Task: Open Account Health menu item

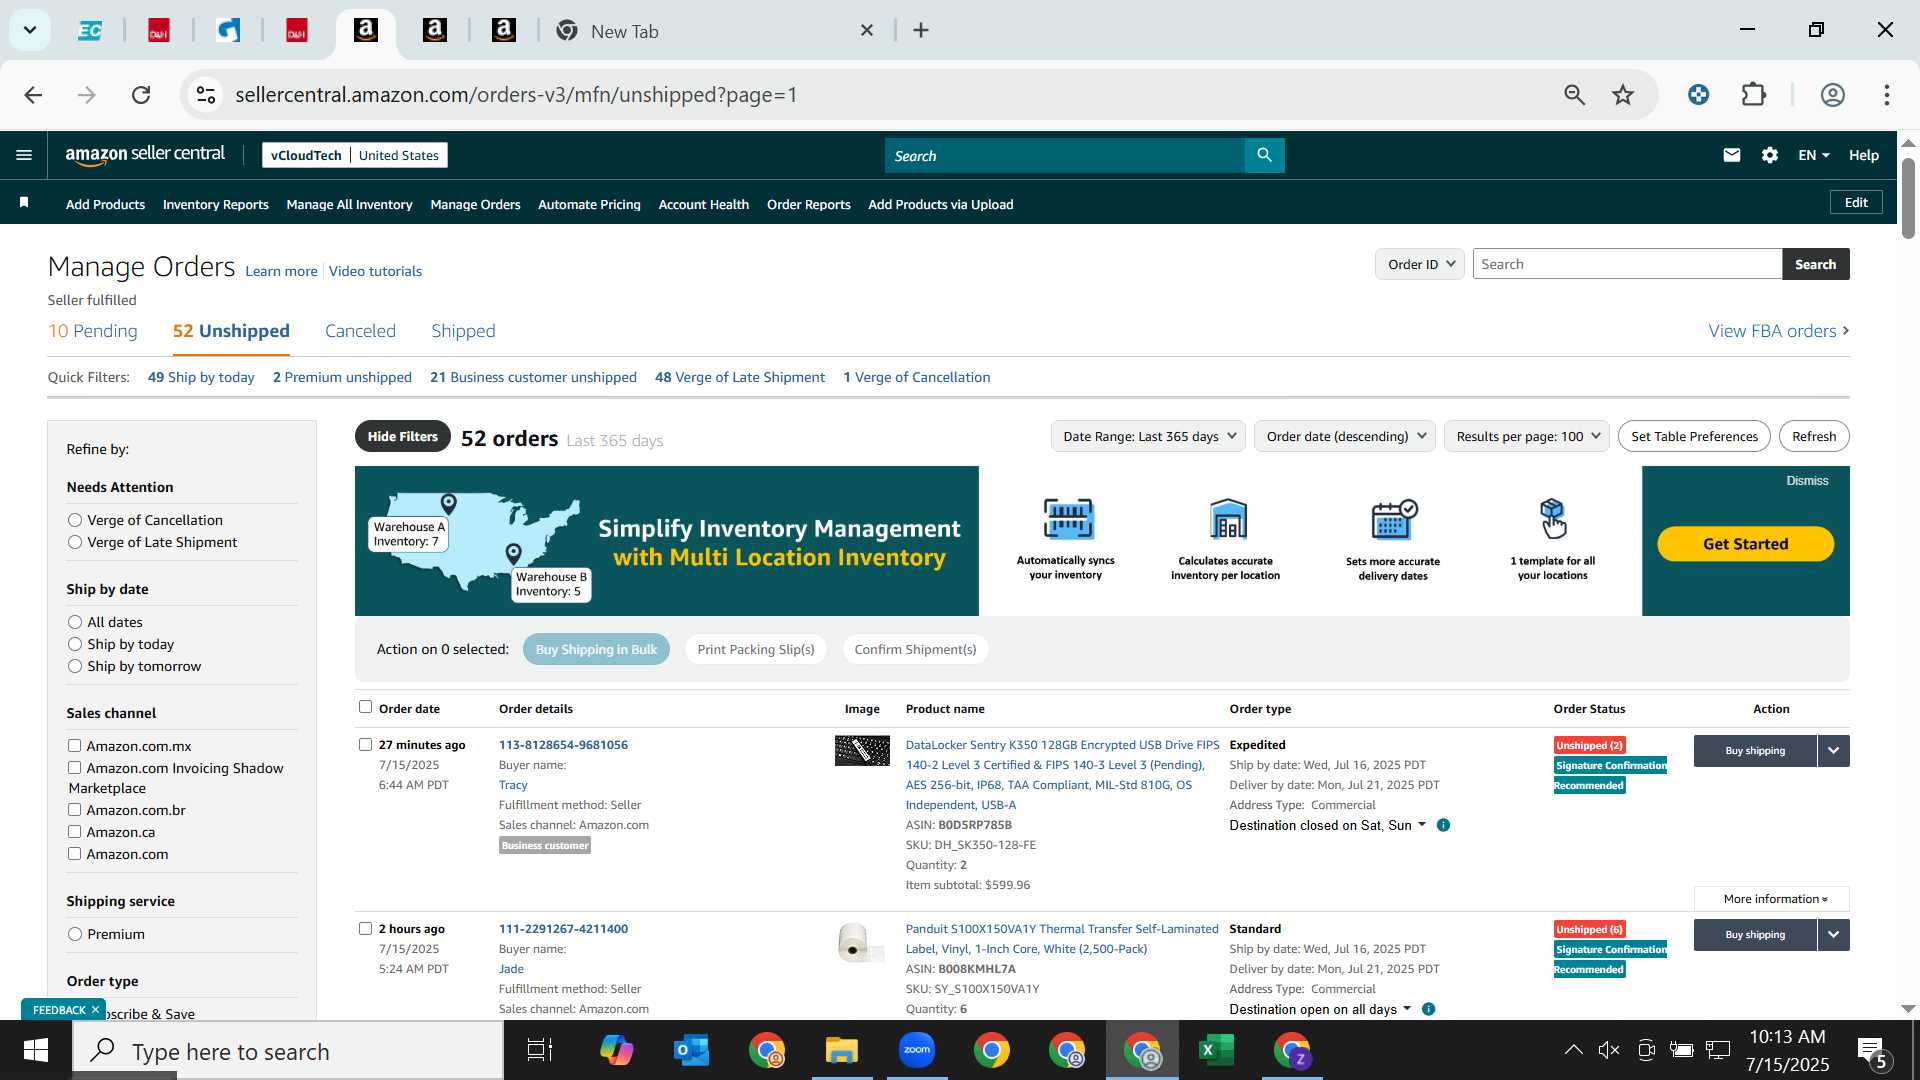Action: 703,204
